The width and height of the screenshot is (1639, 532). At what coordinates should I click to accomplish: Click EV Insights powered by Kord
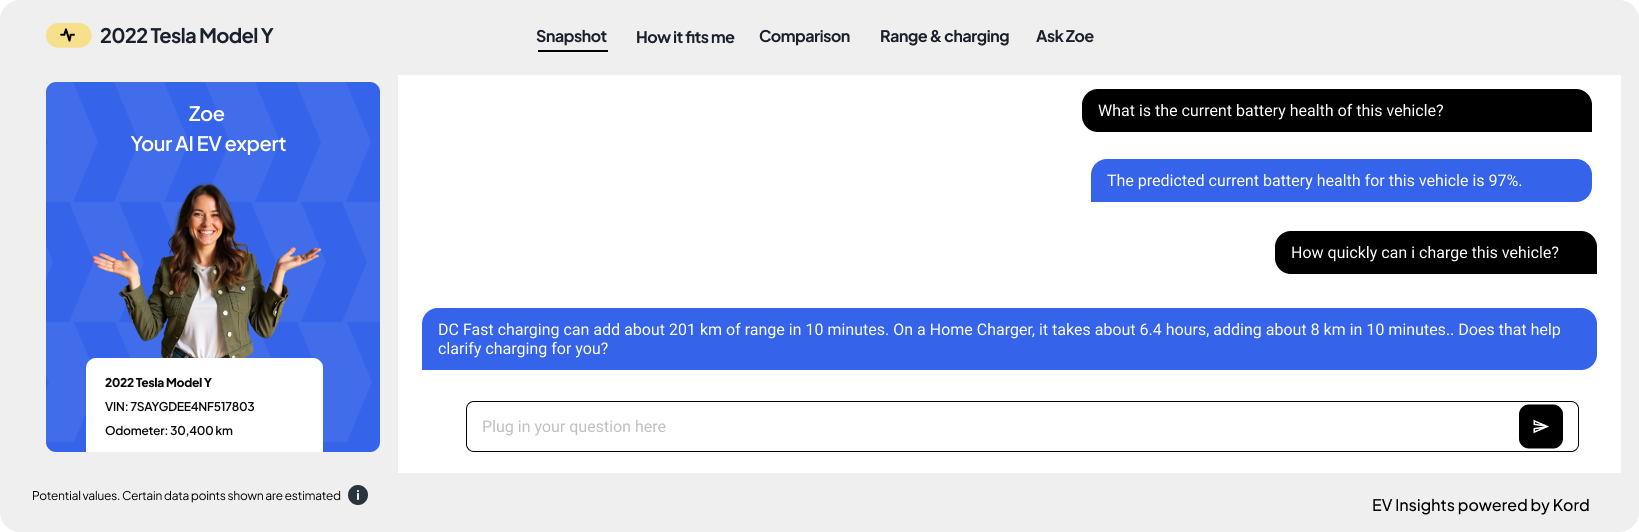pos(1480,505)
